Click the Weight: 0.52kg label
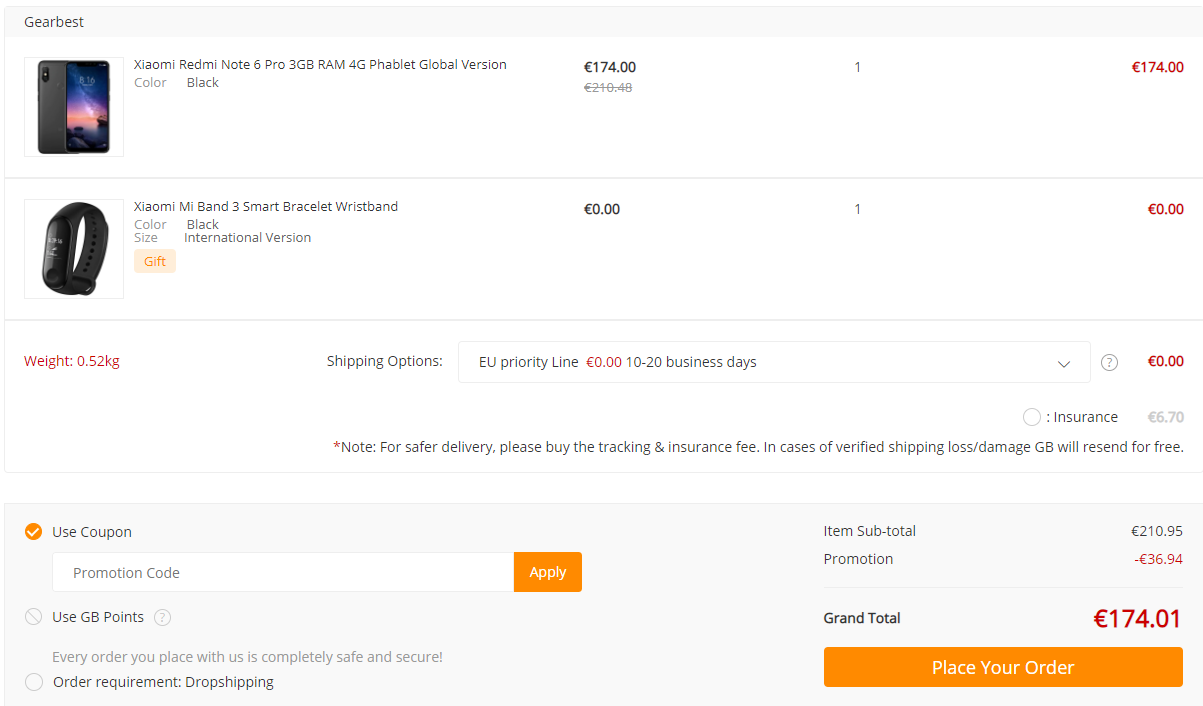 (x=72, y=361)
